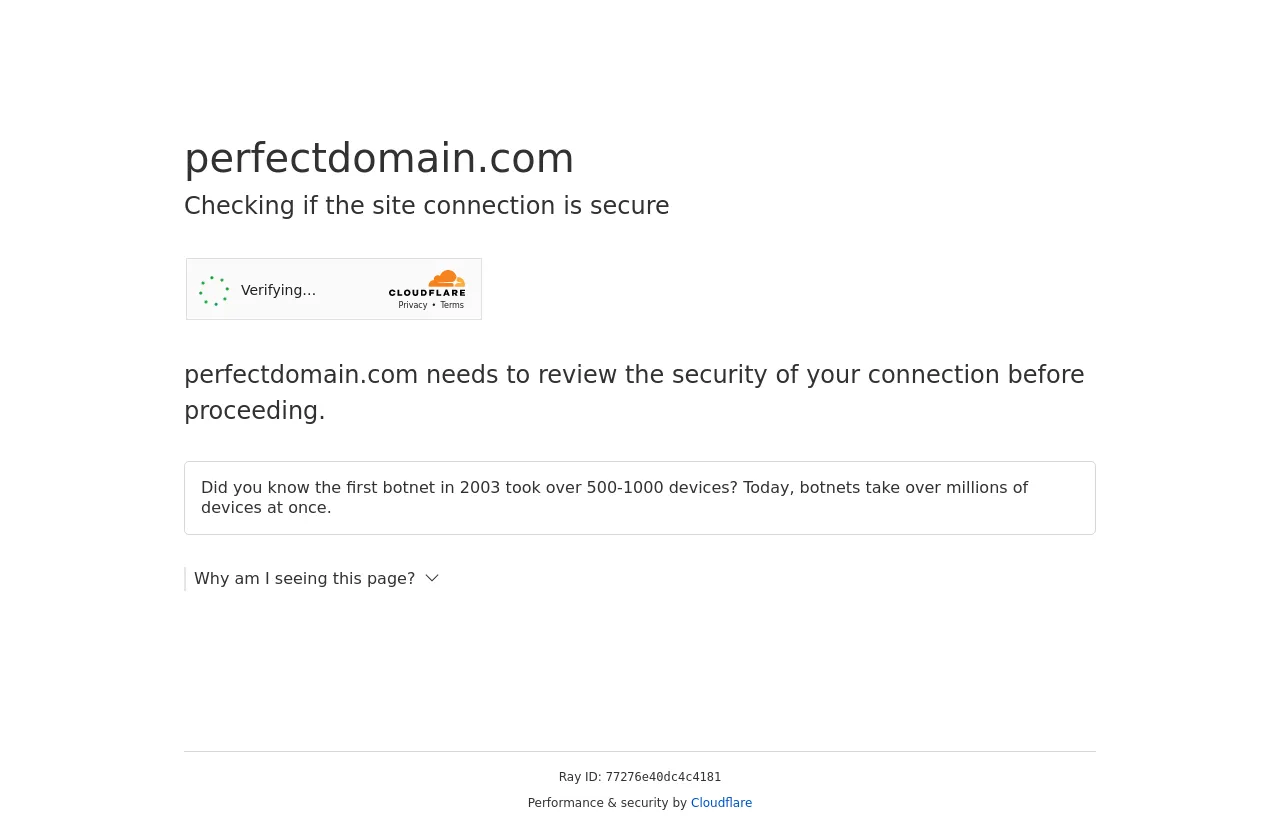
Task: Click the Ray ID value 77276e40dc4c4181
Action: (x=663, y=777)
